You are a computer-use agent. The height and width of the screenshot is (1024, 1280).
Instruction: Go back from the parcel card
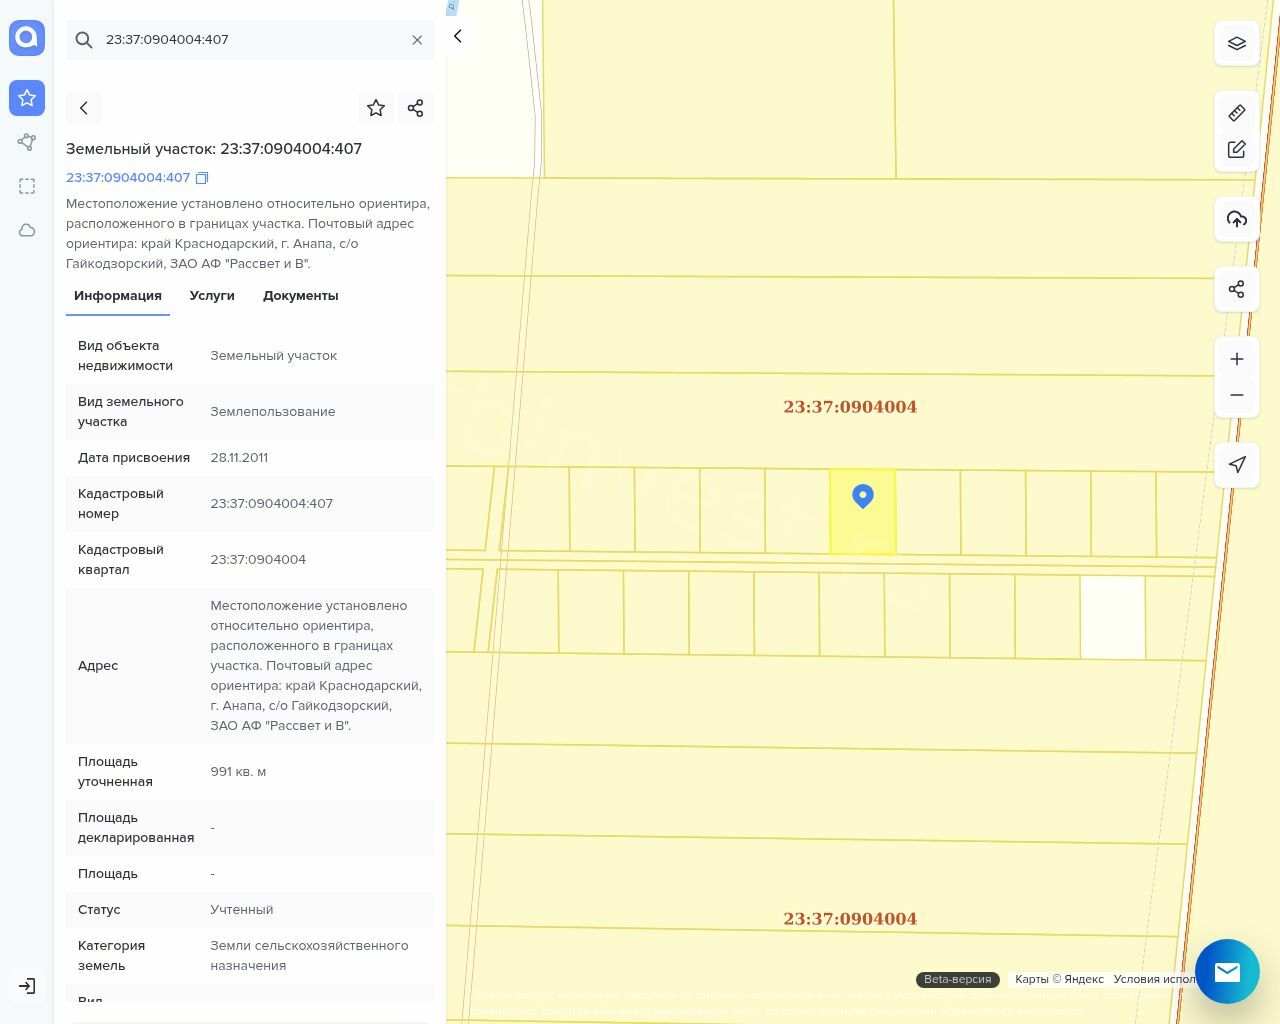click(x=84, y=108)
